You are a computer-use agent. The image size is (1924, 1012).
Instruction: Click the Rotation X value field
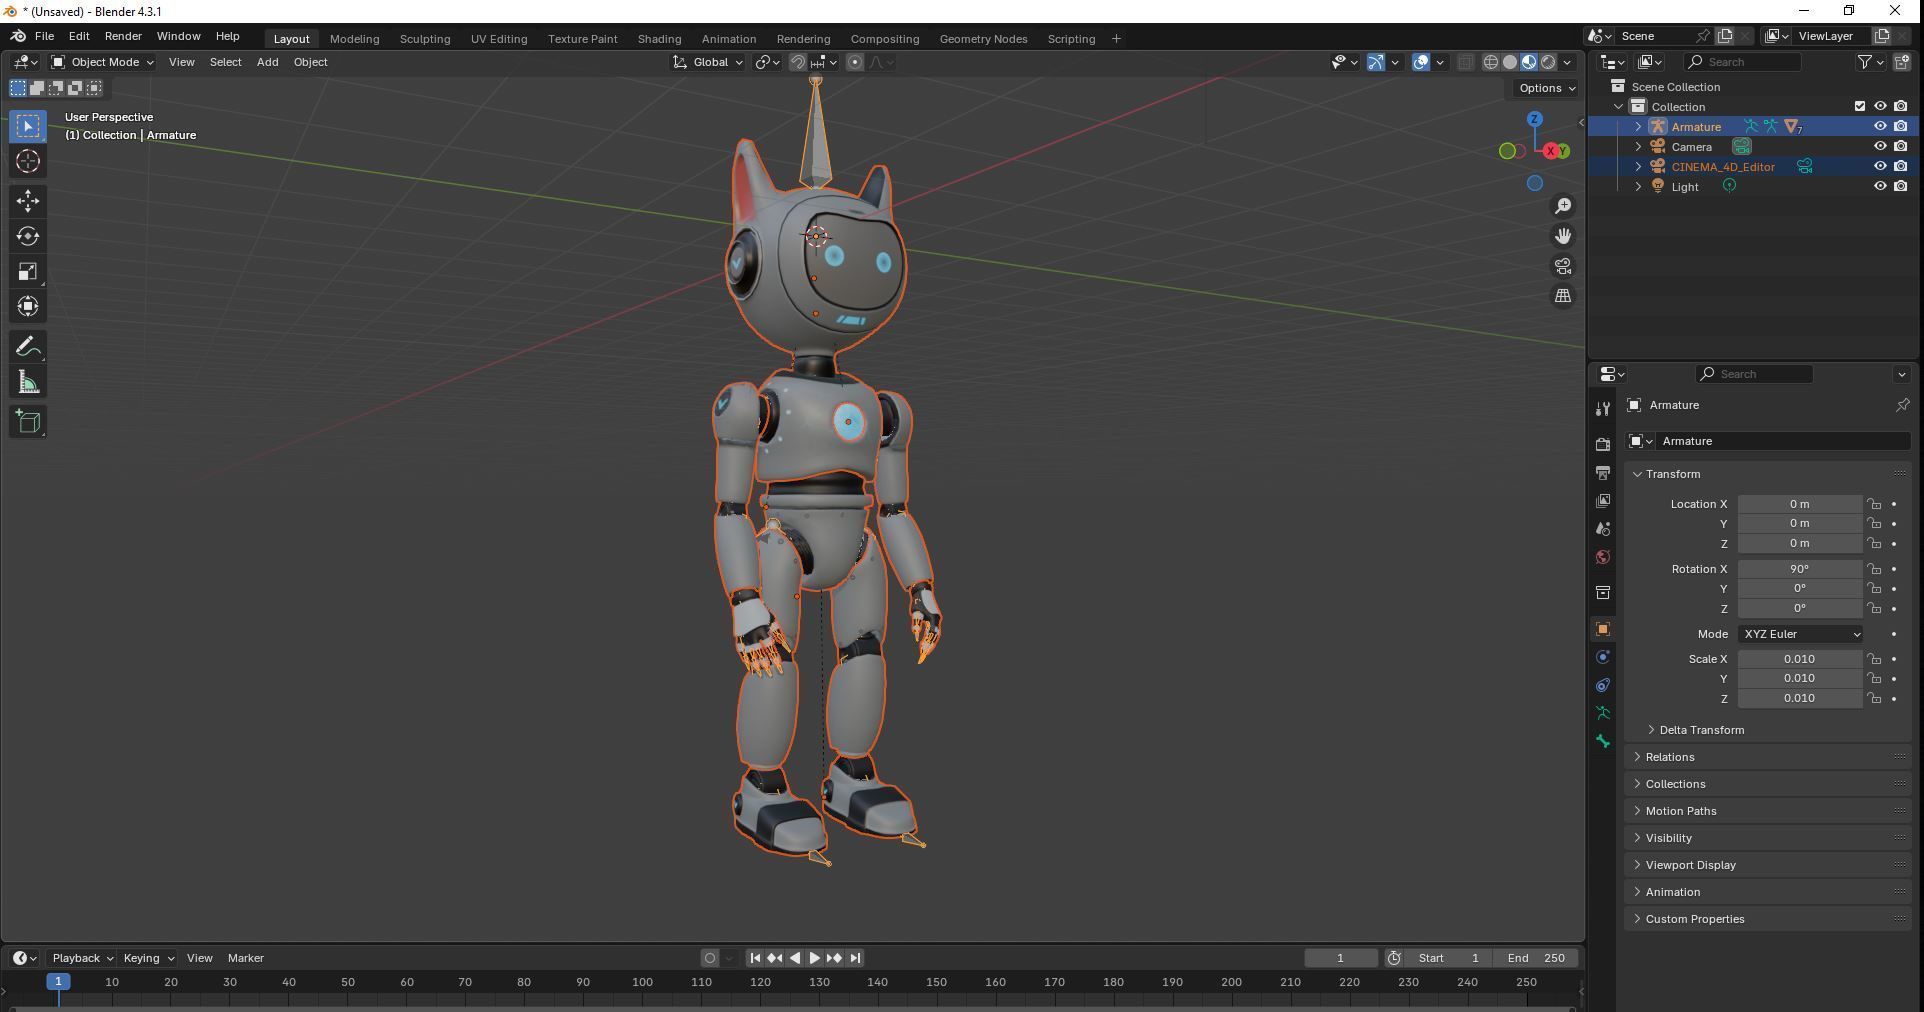coord(1799,569)
